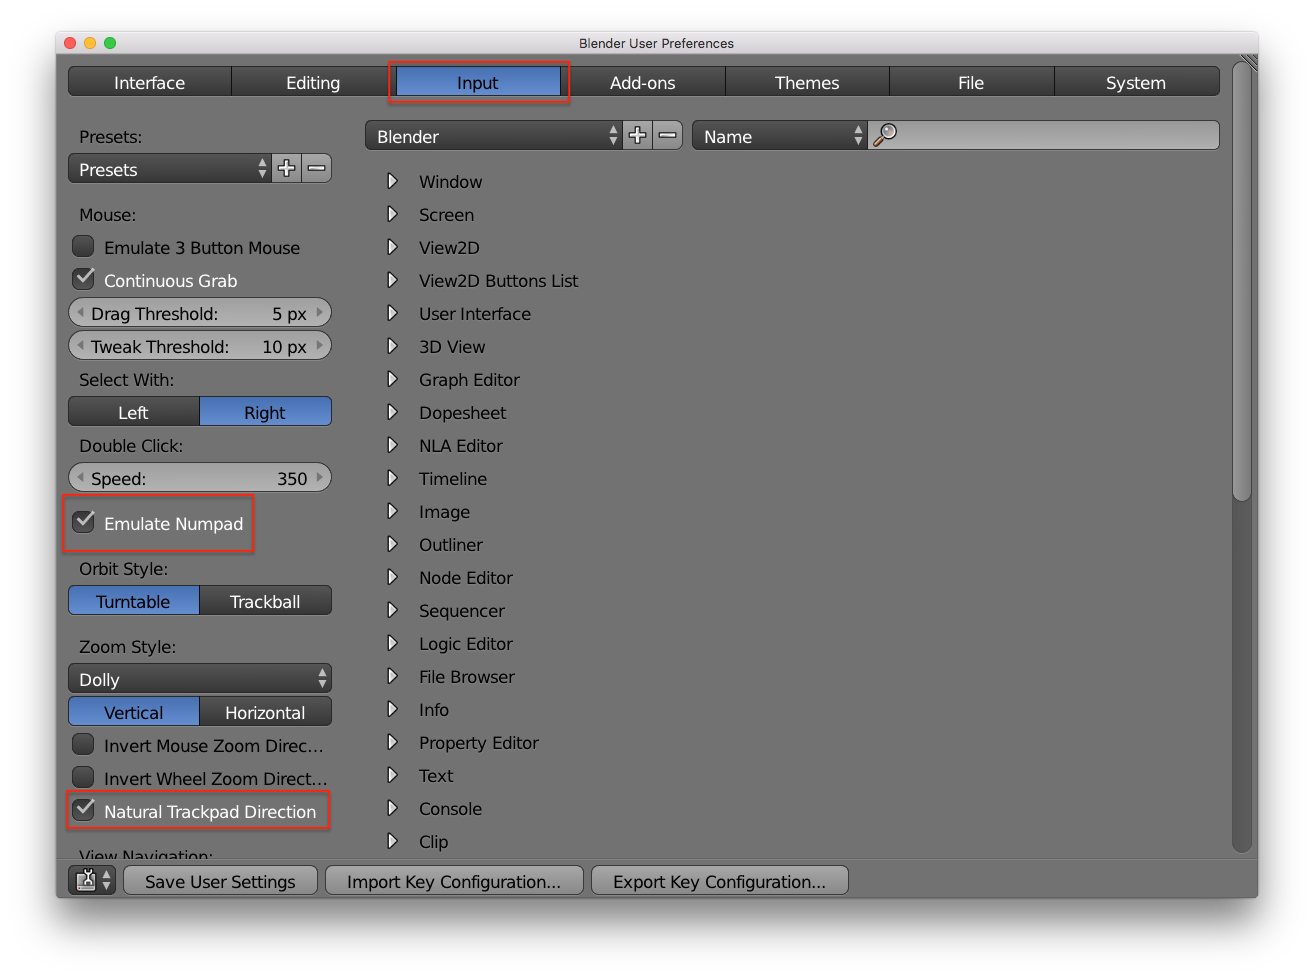
Task: Remove the current keymap with the minus icon
Action: [x=667, y=135]
